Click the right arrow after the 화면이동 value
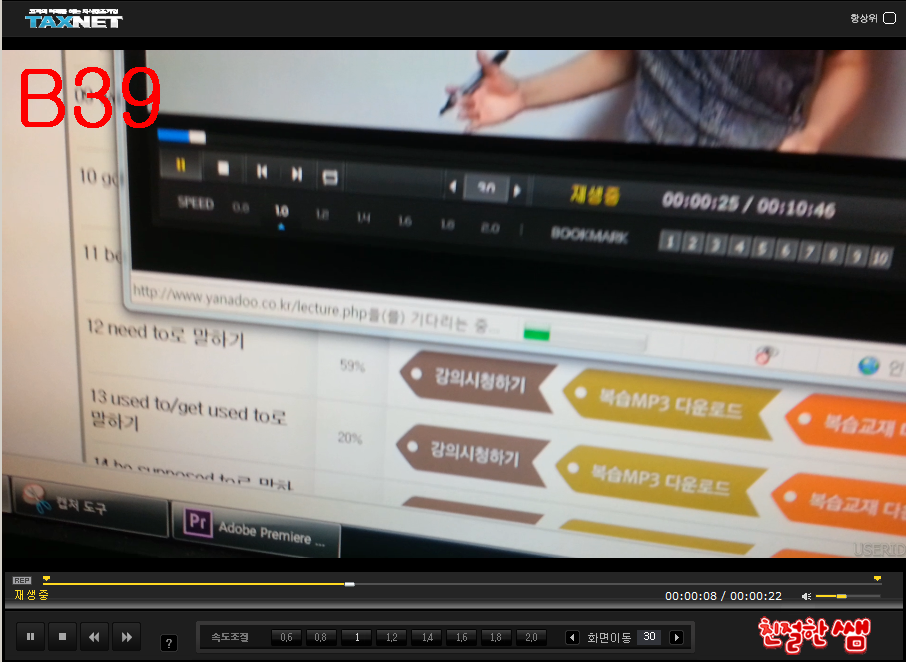Viewport: 906px width, 662px height. click(x=676, y=637)
